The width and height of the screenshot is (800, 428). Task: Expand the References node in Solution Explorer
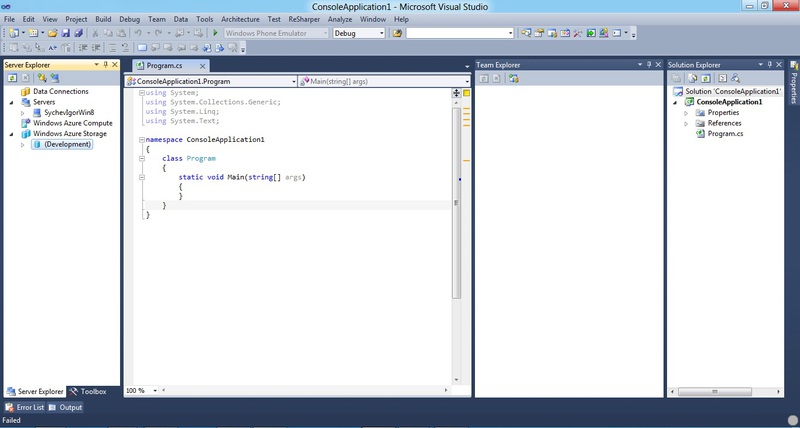coord(686,123)
